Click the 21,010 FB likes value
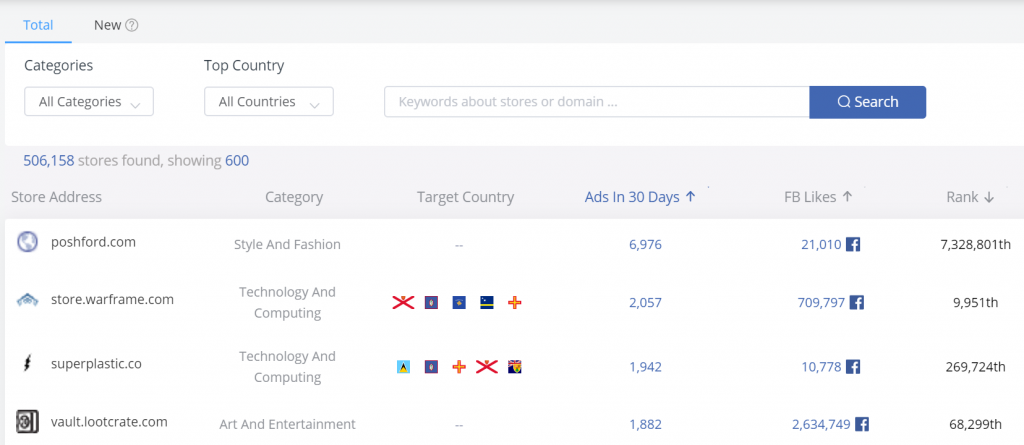 [x=822, y=244]
